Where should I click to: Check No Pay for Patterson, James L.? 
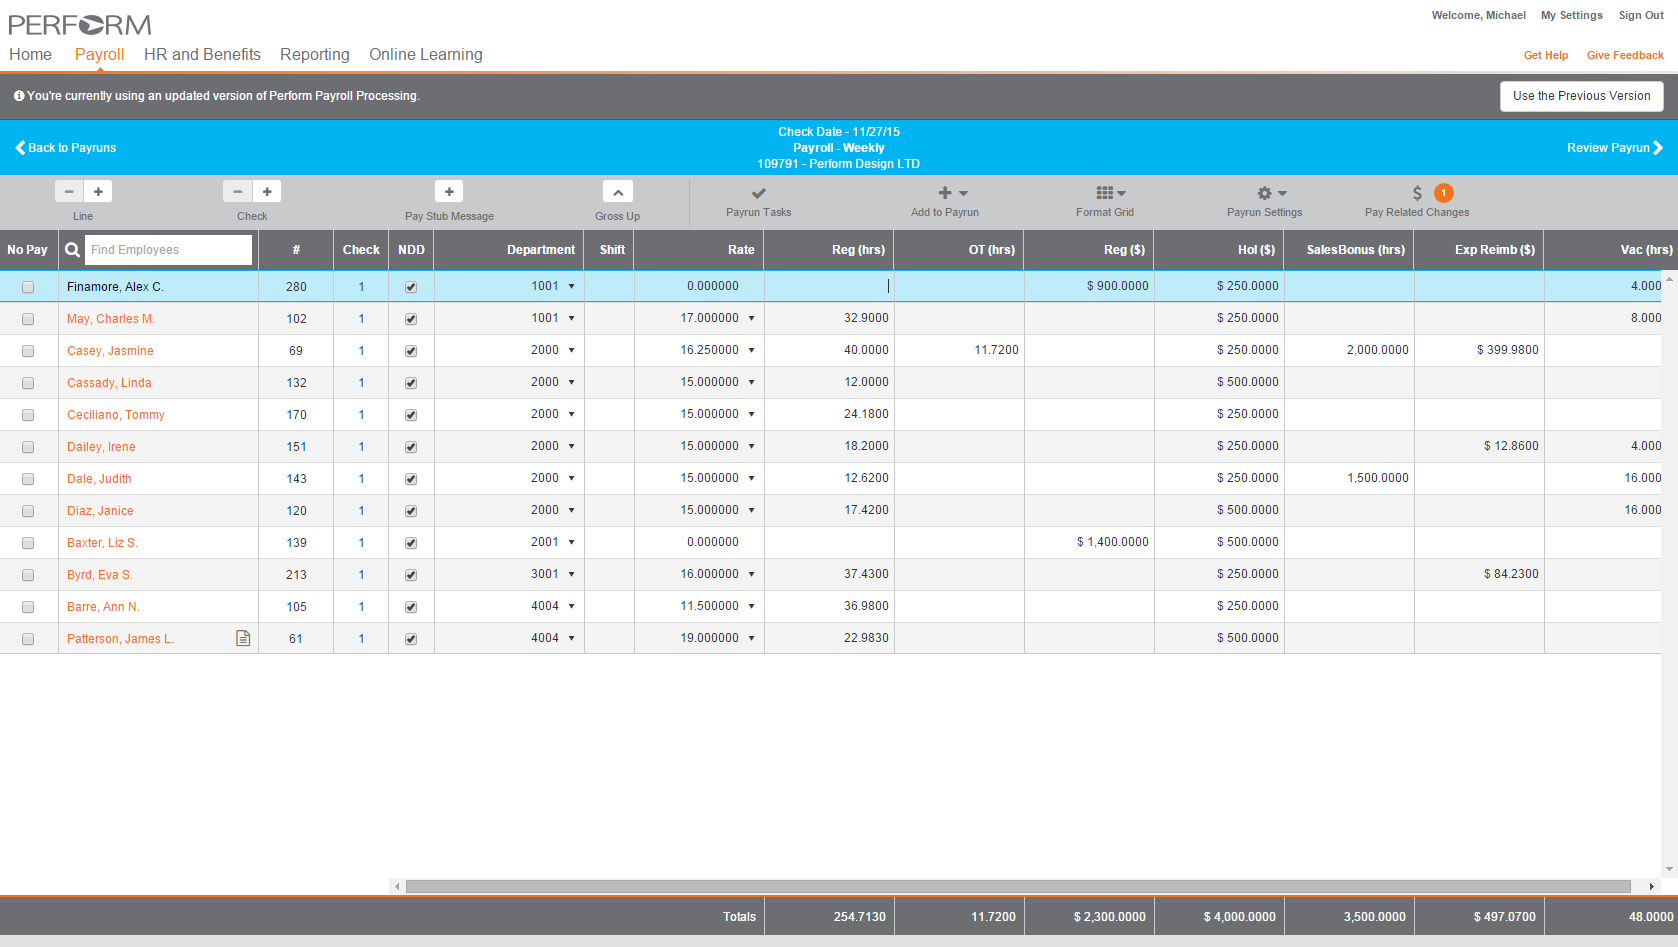(28, 639)
